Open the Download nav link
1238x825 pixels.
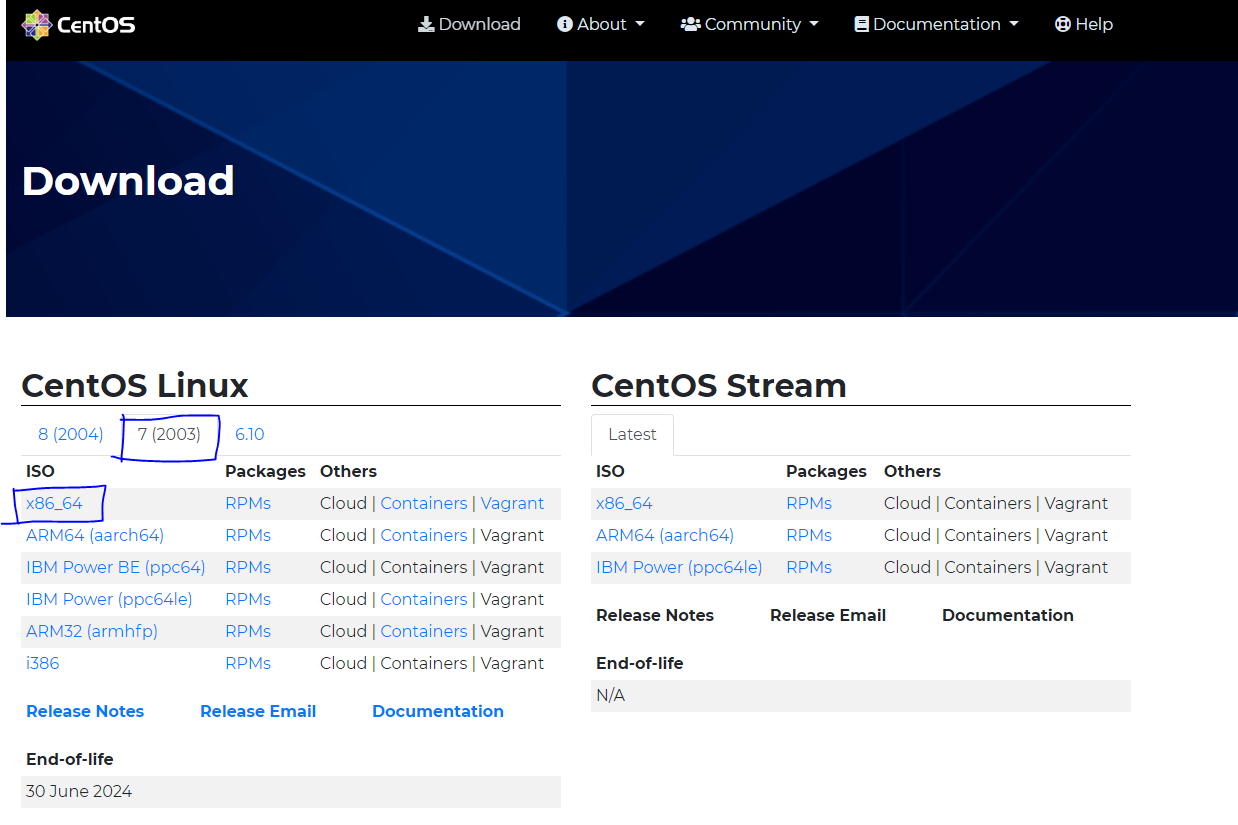pos(469,24)
